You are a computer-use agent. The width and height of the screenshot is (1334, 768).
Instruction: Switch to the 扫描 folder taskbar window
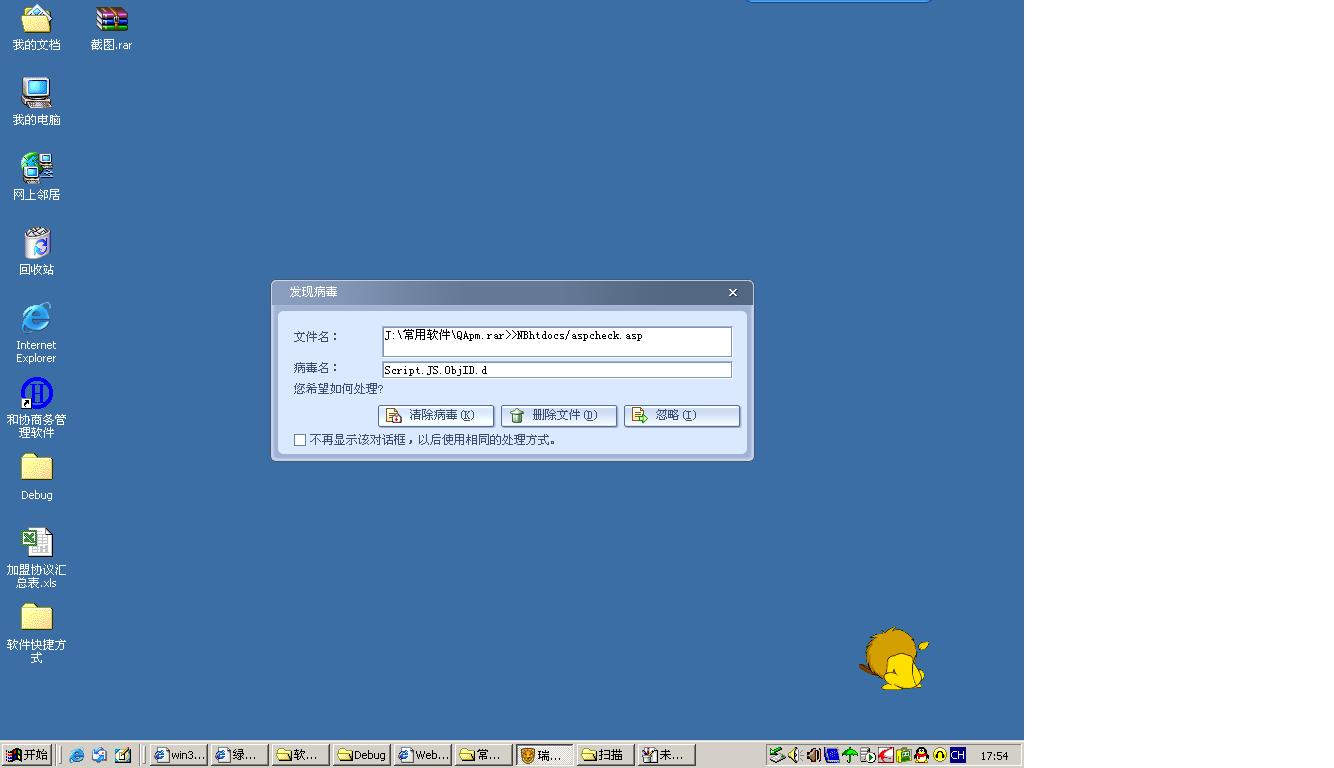pyautogui.click(x=606, y=755)
